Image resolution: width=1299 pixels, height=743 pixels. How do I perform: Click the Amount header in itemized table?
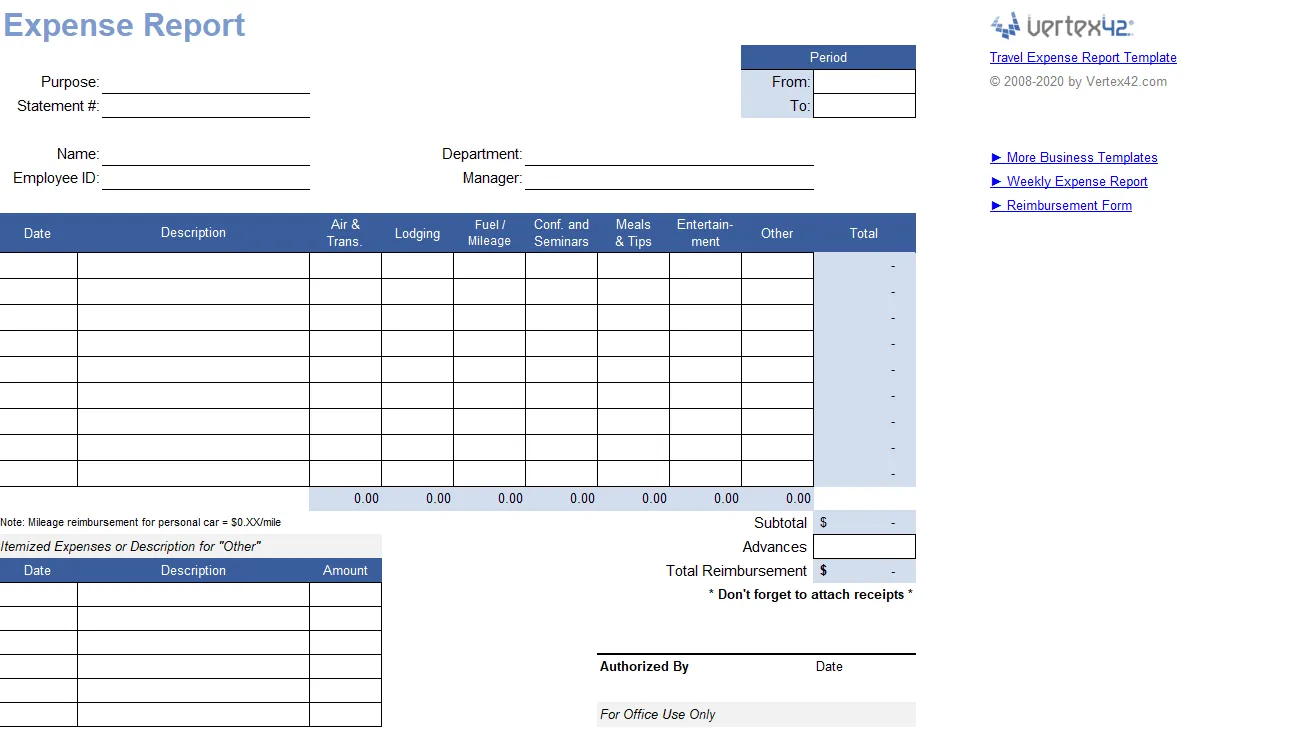[345, 571]
